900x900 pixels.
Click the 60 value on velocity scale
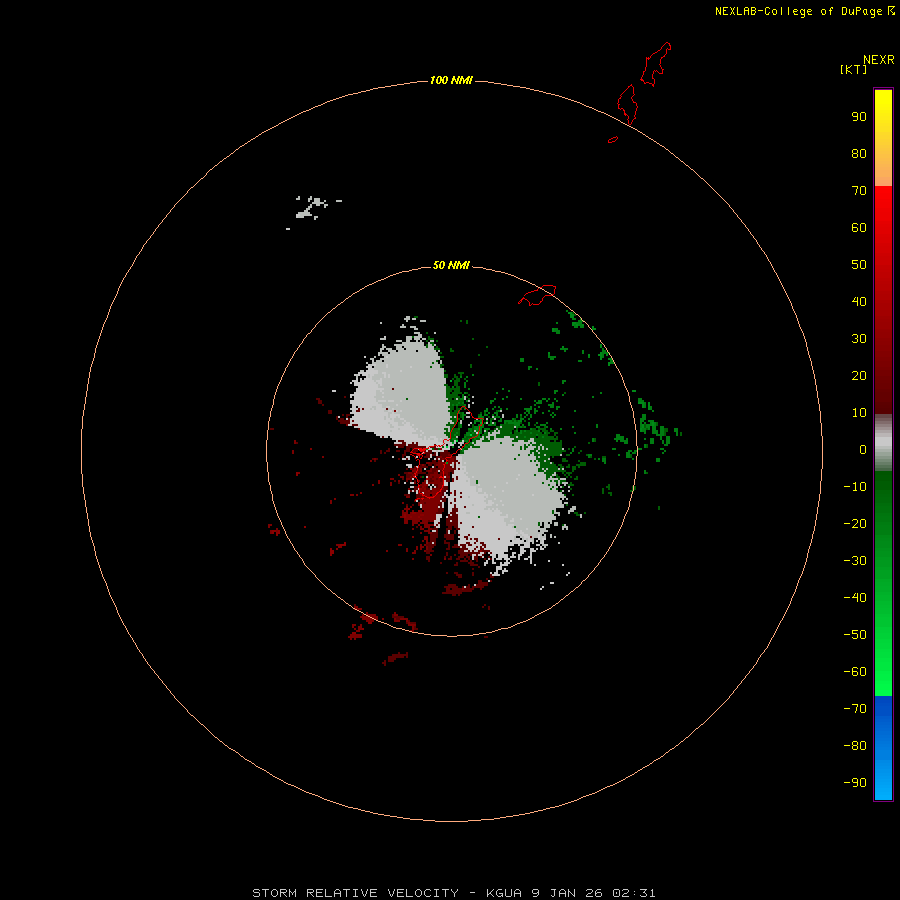(859, 228)
